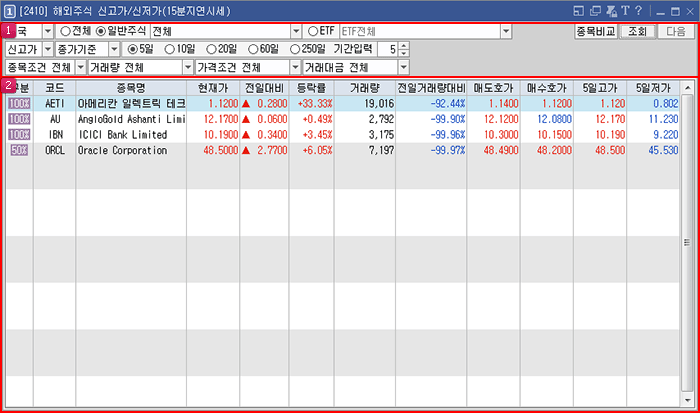
Task: Click the 50% badge in ORCL row
Action: [x=19, y=150]
